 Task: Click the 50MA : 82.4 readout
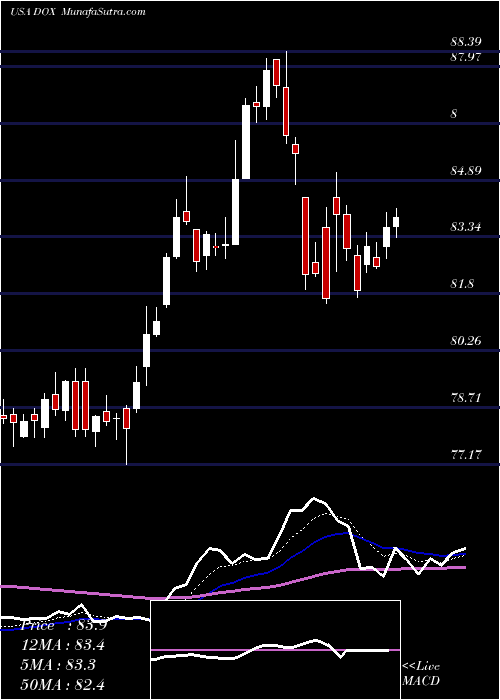click(62, 684)
